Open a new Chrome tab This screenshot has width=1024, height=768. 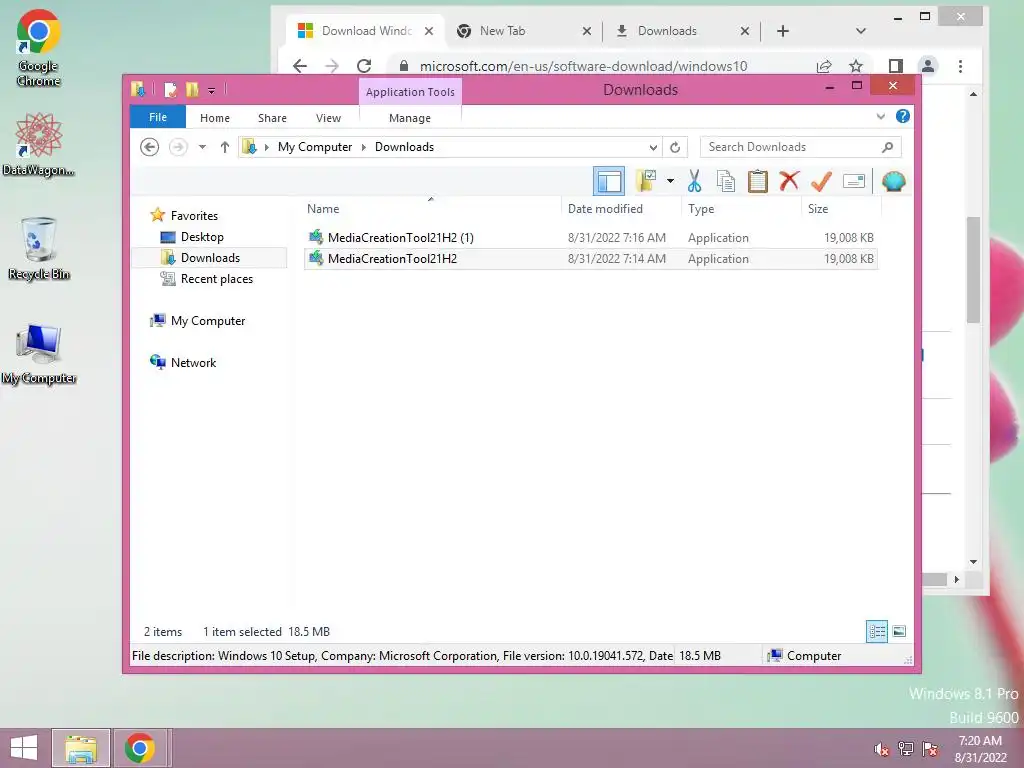(x=782, y=31)
